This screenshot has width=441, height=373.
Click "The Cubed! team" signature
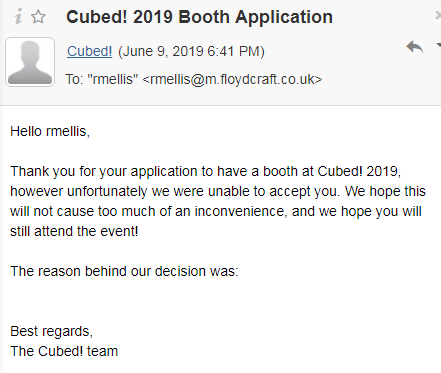pyautogui.click(x=64, y=351)
